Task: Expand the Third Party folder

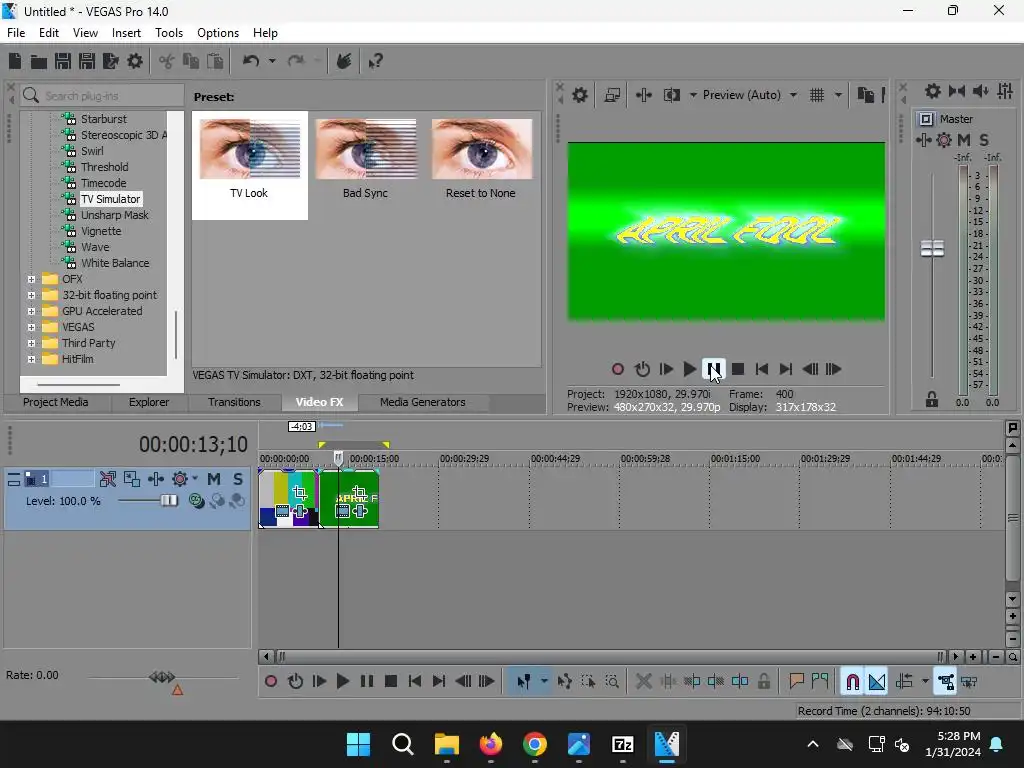Action: (31, 343)
